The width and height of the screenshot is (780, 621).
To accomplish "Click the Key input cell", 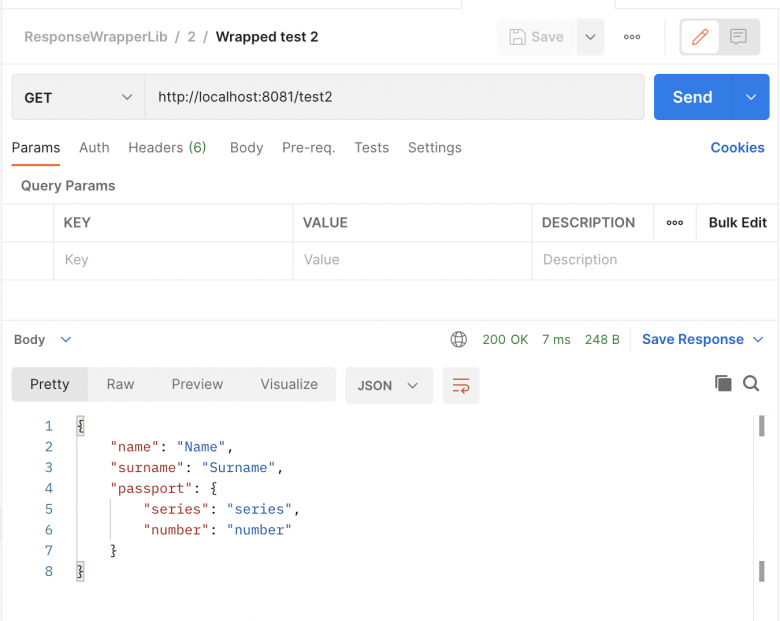I will (x=173, y=260).
